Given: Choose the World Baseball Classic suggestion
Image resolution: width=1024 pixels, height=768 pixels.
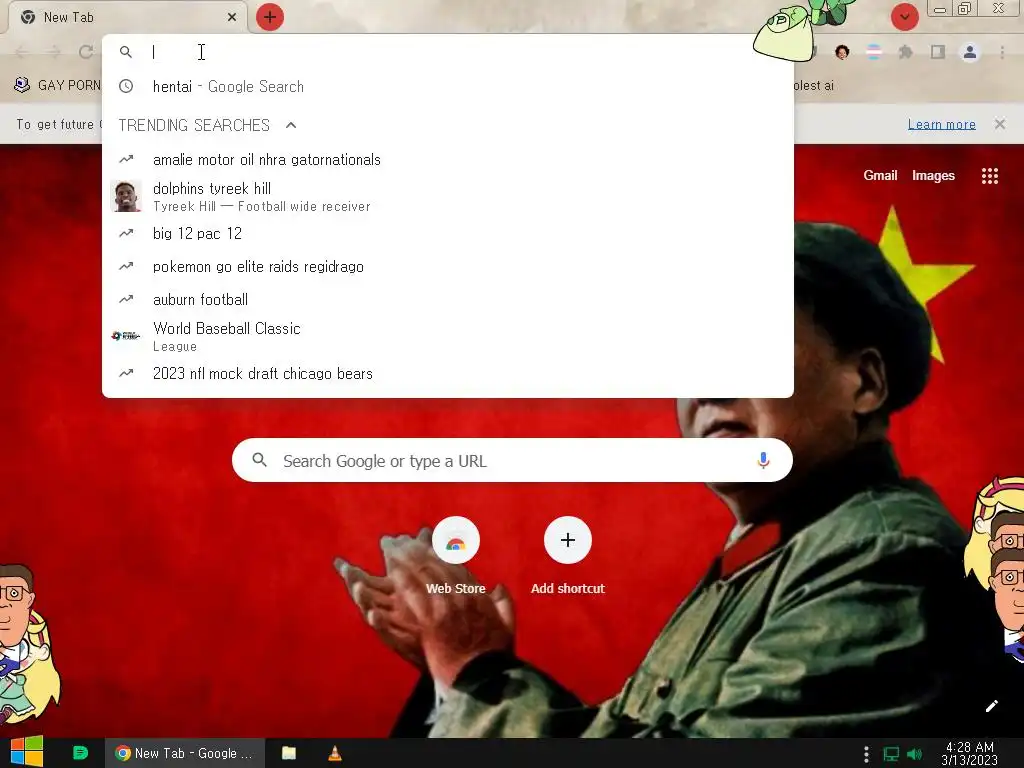Looking at the screenshot, I should (x=448, y=336).
